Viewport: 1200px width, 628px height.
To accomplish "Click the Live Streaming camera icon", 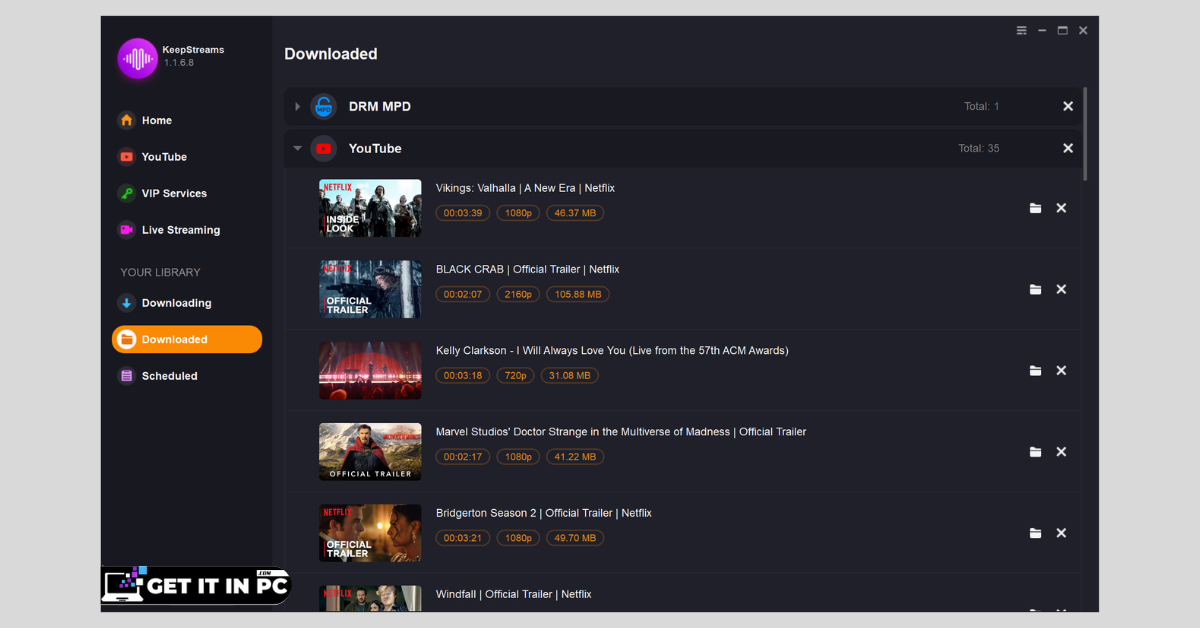I will point(126,230).
